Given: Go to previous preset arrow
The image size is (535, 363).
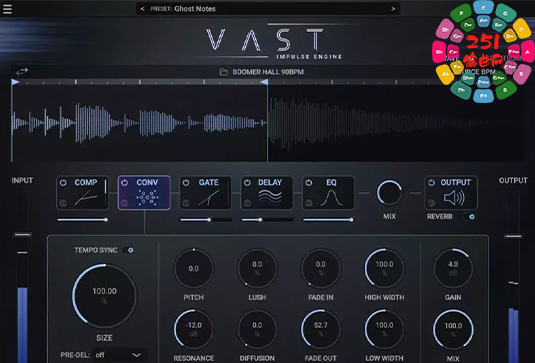Looking at the screenshot, I should [143, 9].
